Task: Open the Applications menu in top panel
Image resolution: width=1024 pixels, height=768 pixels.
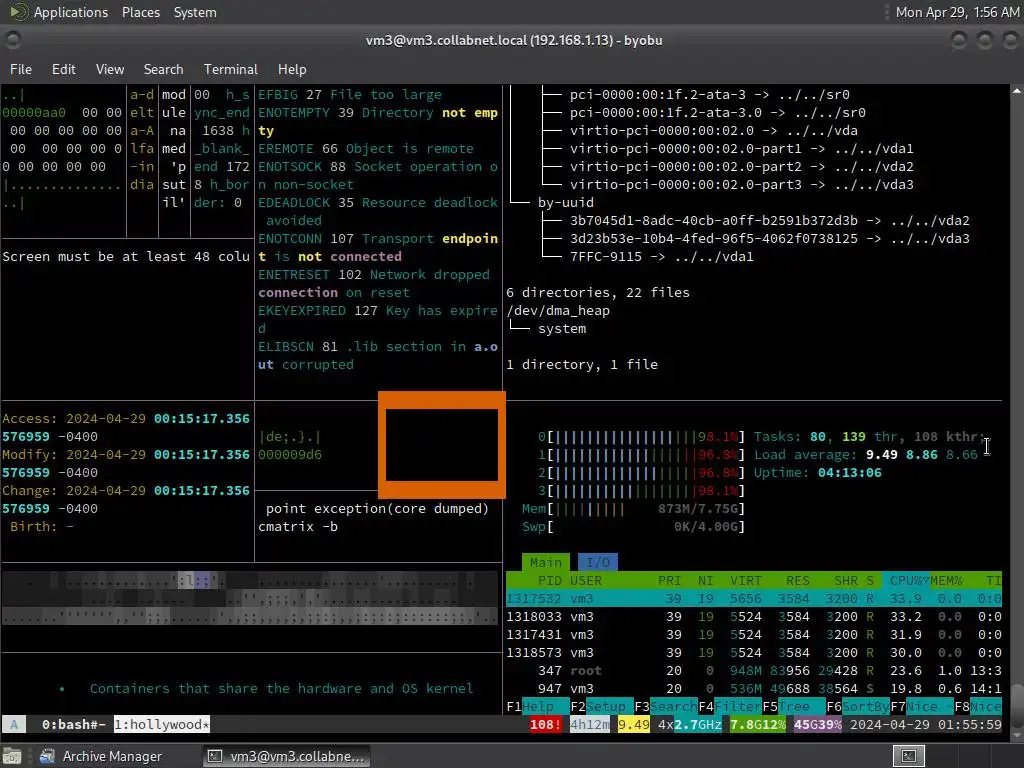Action: click(71, 12)
